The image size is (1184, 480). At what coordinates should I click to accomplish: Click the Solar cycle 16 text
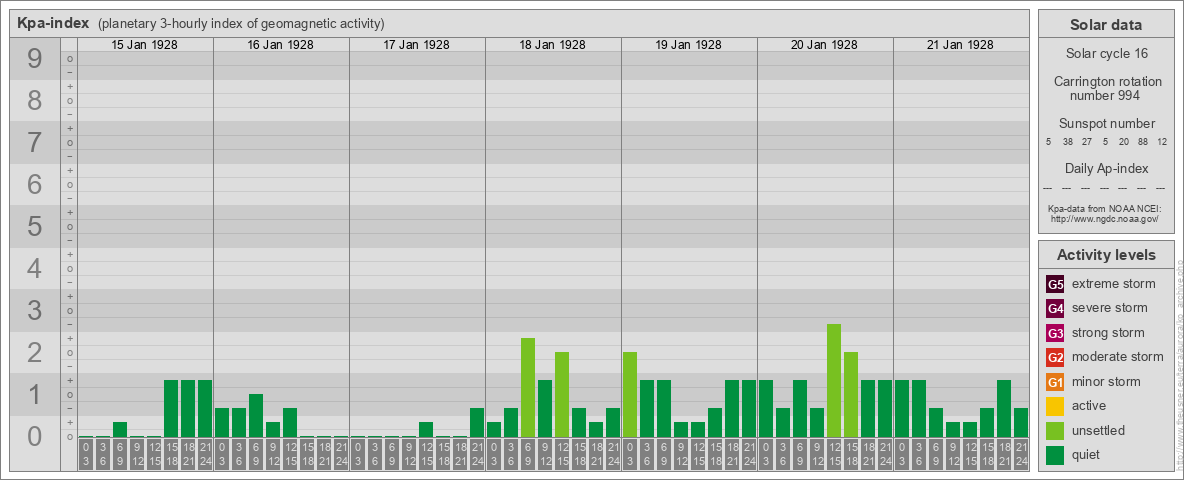click(1106, 54)
